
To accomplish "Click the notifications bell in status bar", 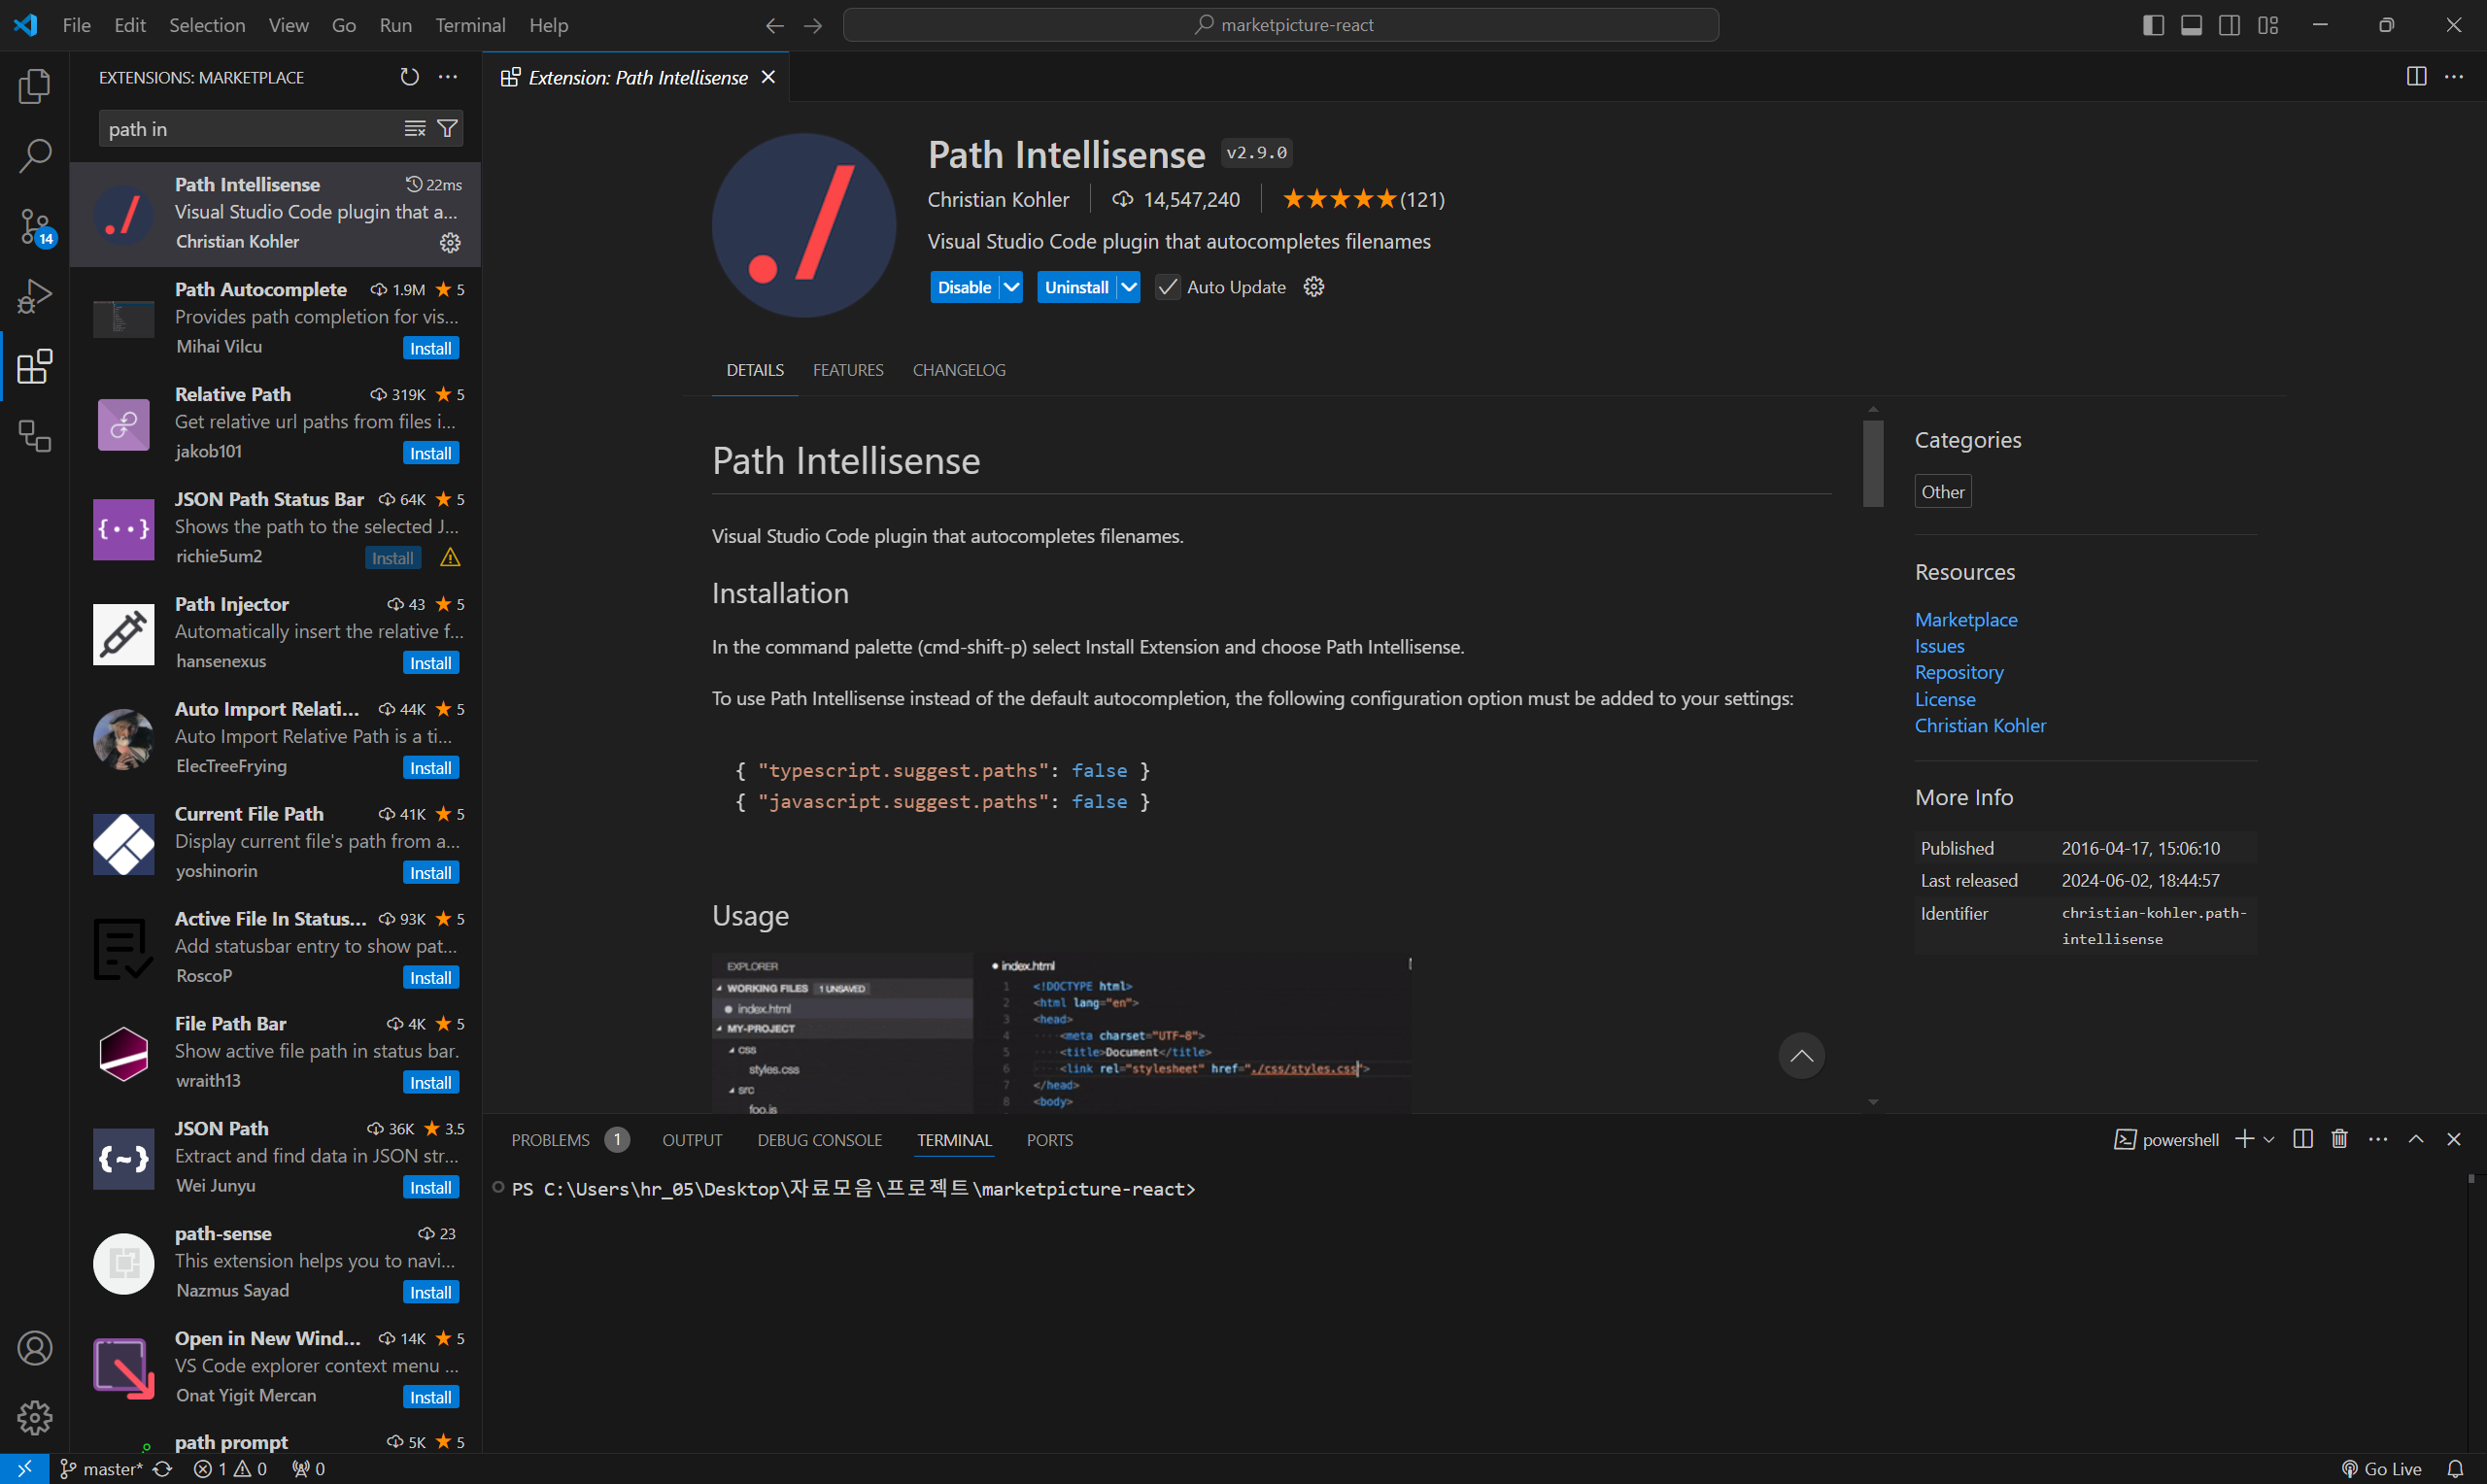I will 2455,1469.
